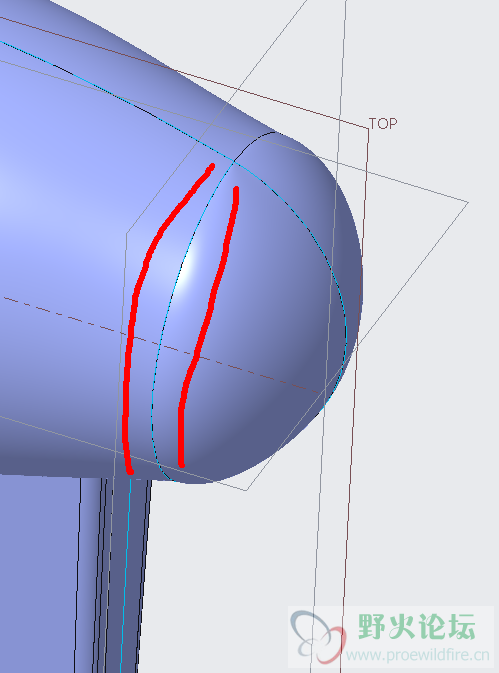Click the 野火论坛 watermark text
Viewport: 499px width, 673px height.
point(417,627)
